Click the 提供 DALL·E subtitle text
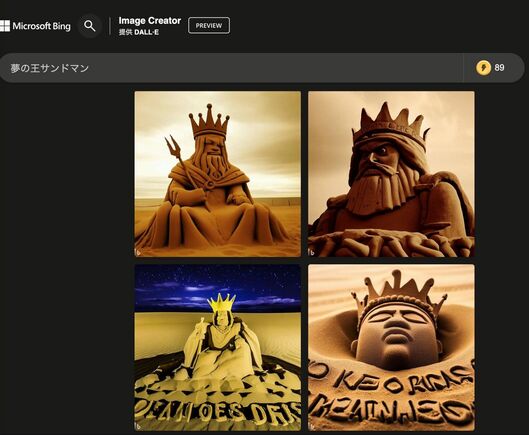This screenshot has width=529, height=435. click(x=139, y=32)
